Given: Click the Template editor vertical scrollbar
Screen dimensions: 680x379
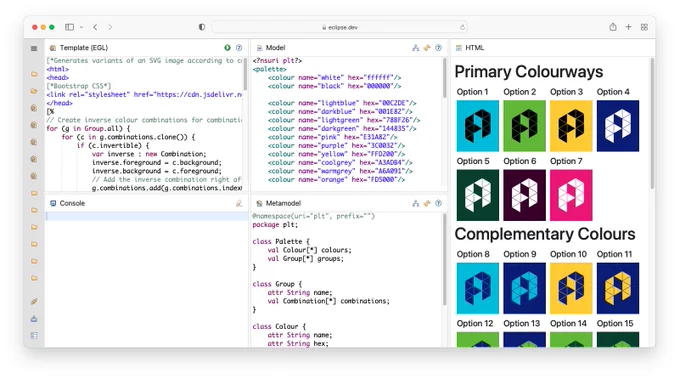Looking at the screenshot, I should pyautogui.click(x=245, y=74).
